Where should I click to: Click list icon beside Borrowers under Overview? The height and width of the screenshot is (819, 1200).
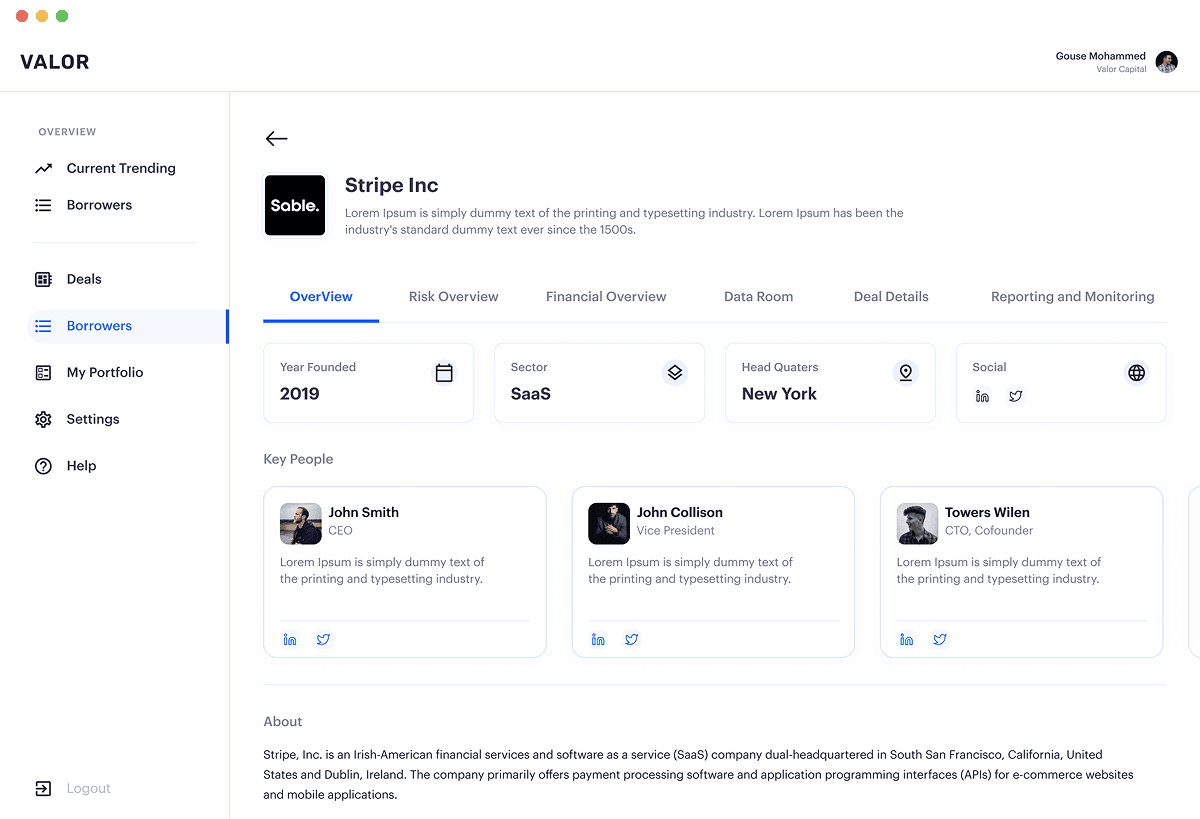pyautogui.click(x=43, y=205)
